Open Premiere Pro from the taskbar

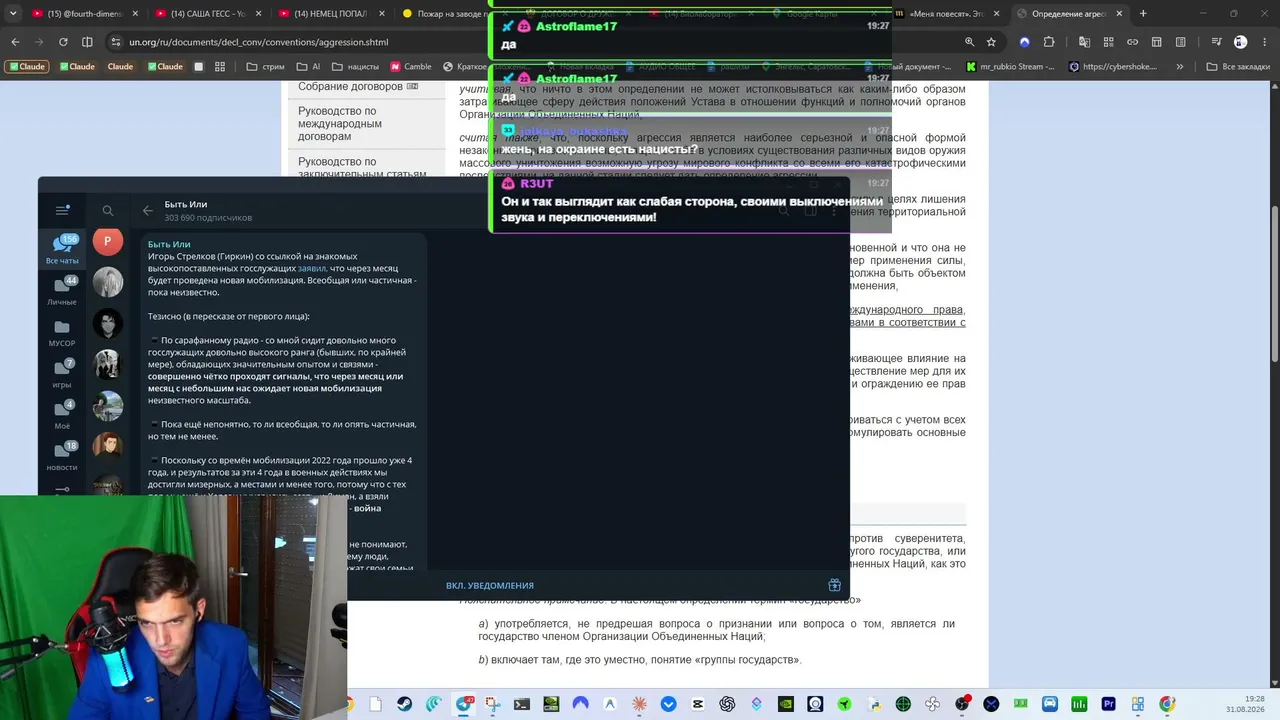point(1108,704)
